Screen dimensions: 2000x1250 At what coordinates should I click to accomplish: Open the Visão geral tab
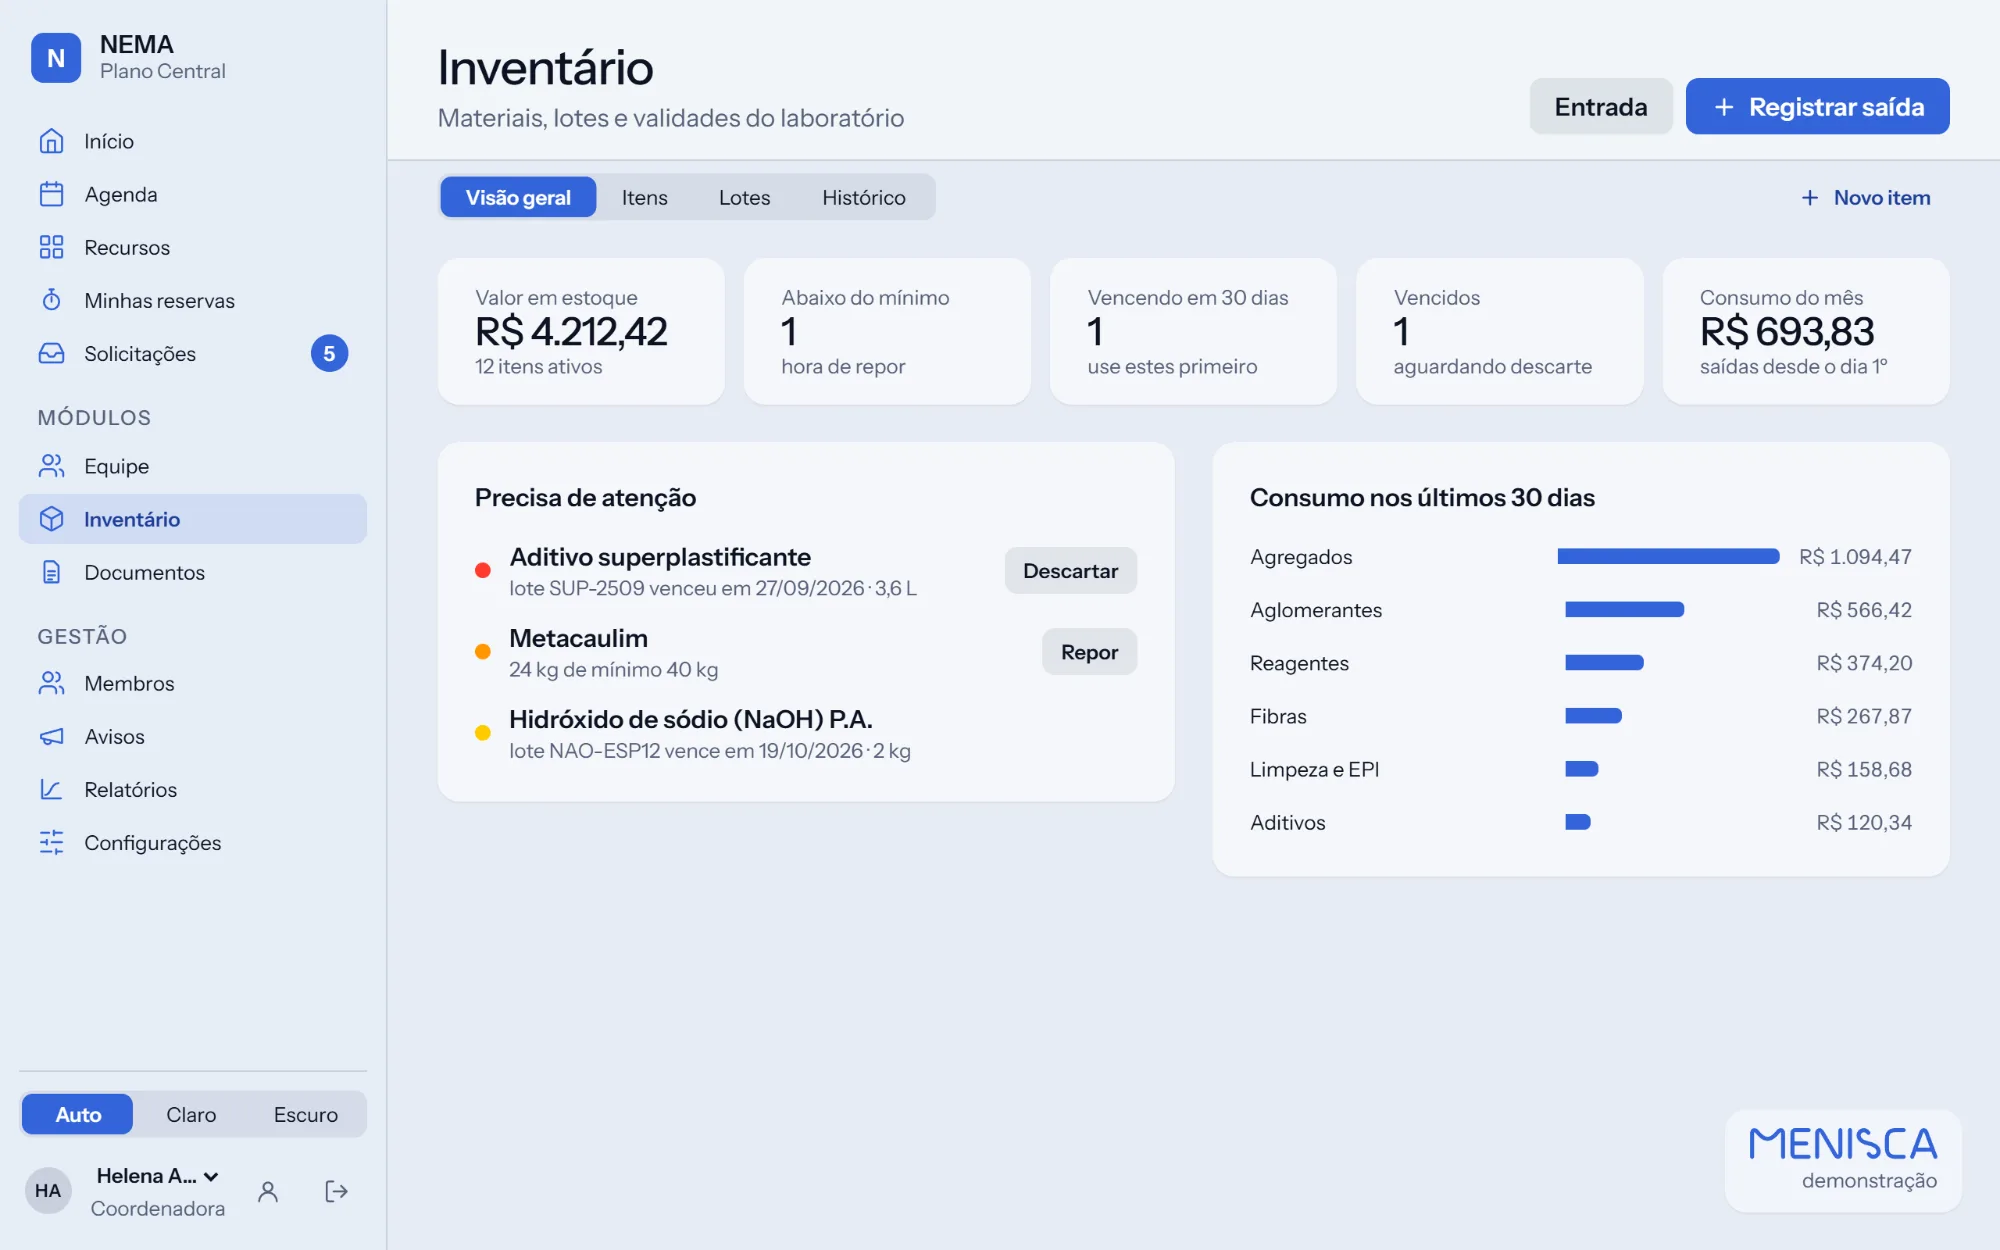click(x=518, y=197)
